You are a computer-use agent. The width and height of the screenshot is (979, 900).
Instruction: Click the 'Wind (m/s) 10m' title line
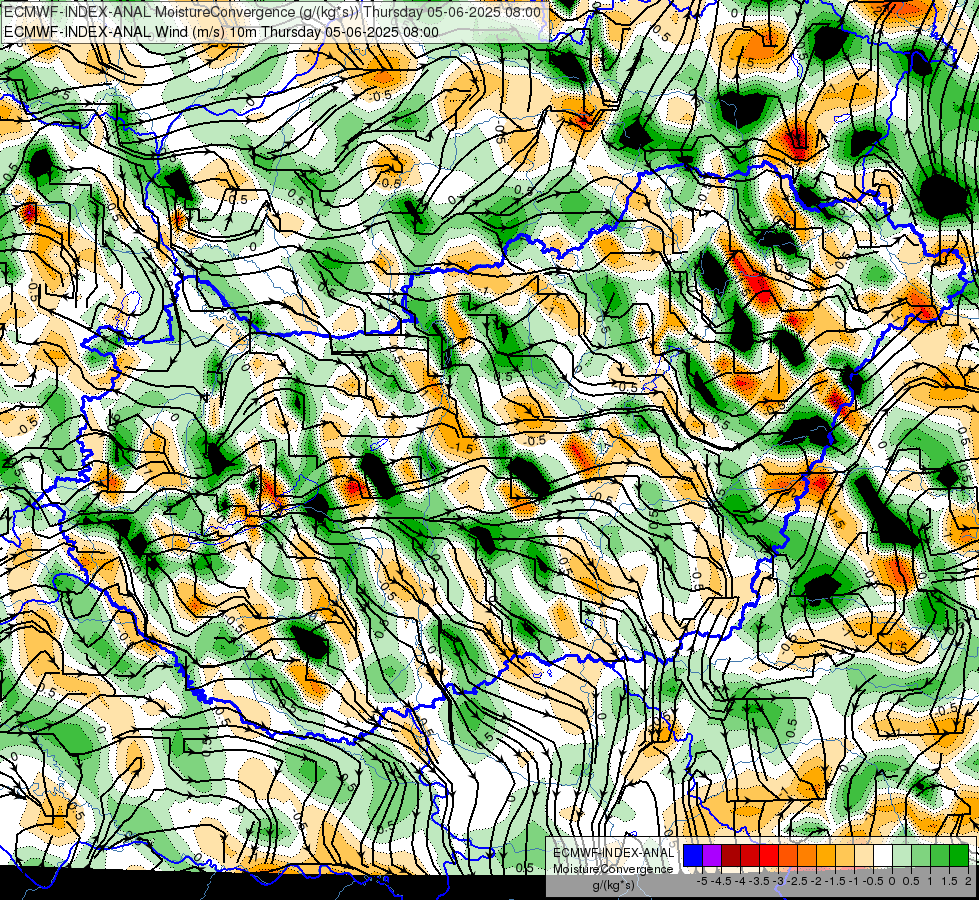click(x=221, y=32)
